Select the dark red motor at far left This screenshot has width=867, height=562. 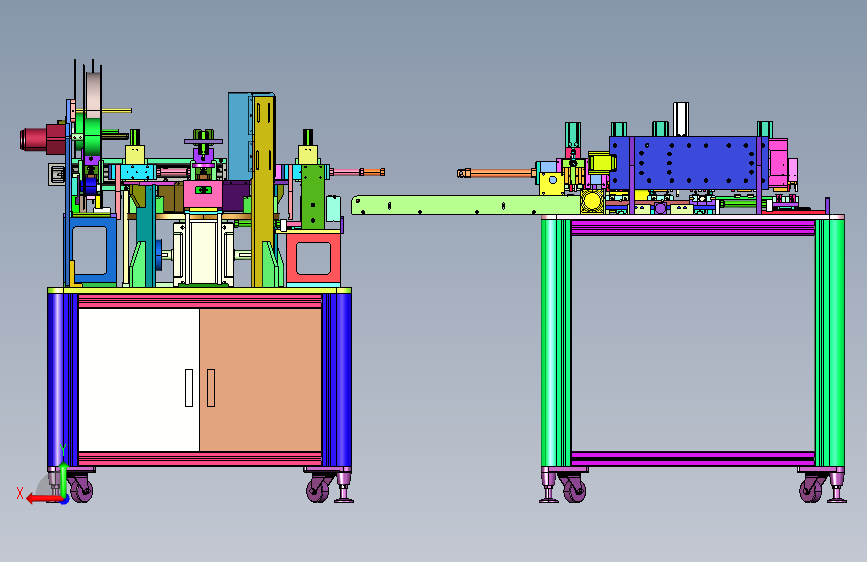[x=42, y=138]
